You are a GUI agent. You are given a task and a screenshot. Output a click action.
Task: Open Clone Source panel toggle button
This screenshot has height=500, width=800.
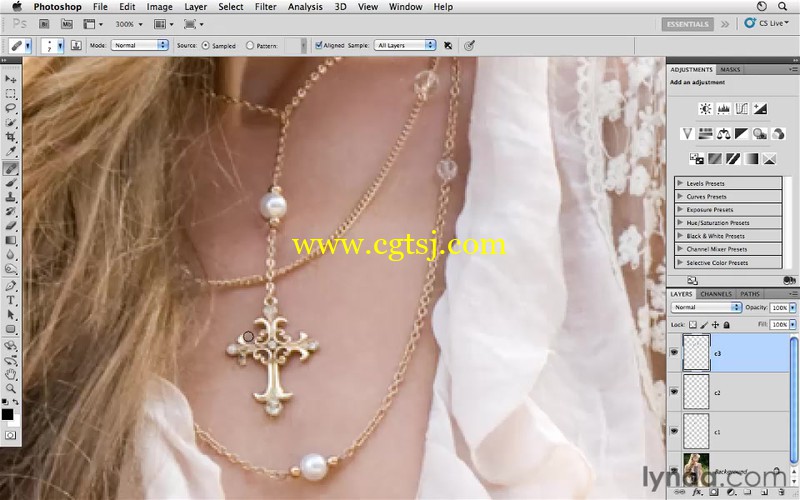click(x=76, y=45)
